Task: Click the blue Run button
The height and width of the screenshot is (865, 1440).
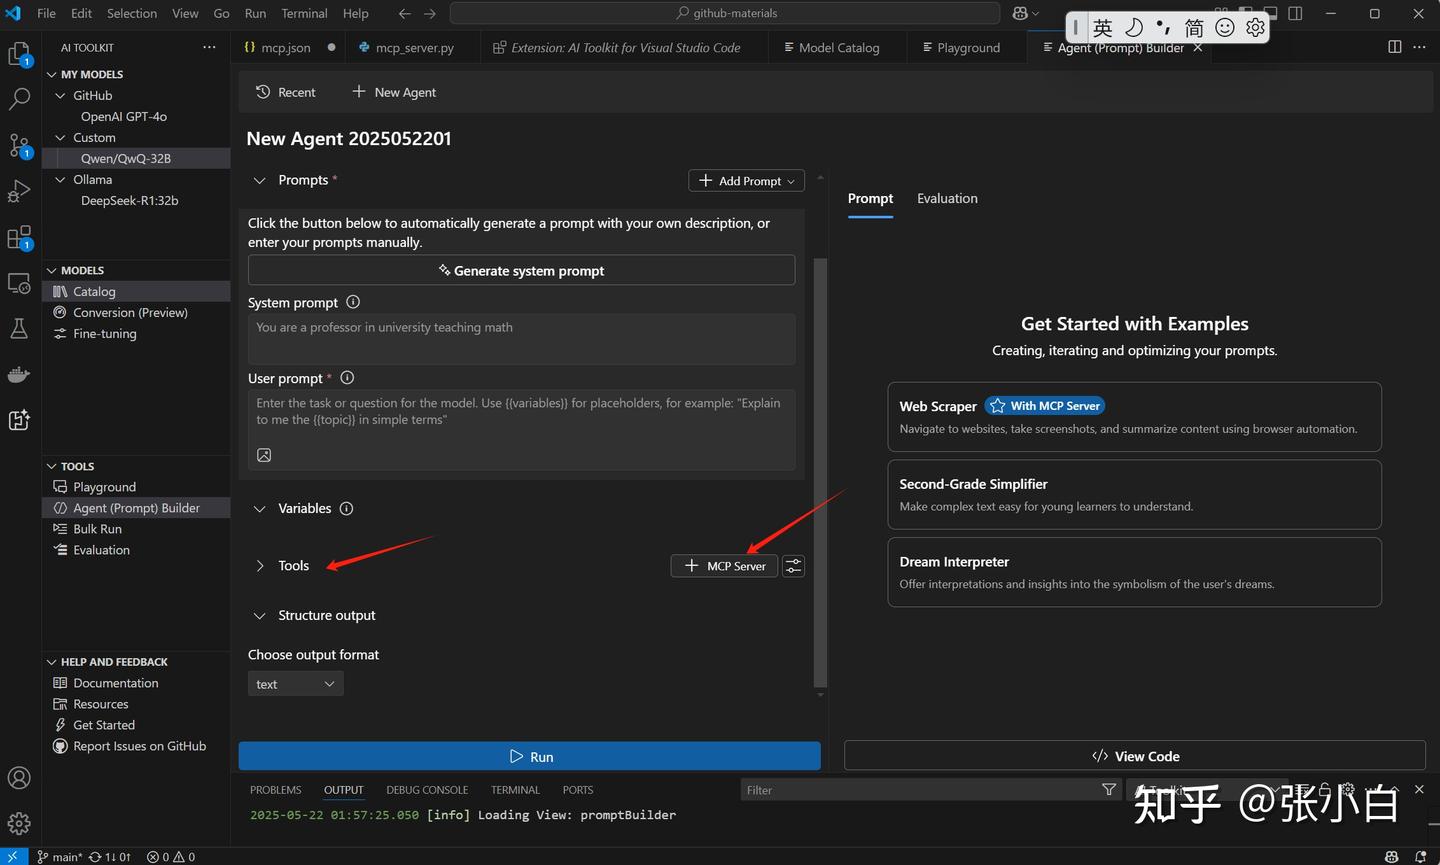Action: pyautogui.click(x=530, y=756)
